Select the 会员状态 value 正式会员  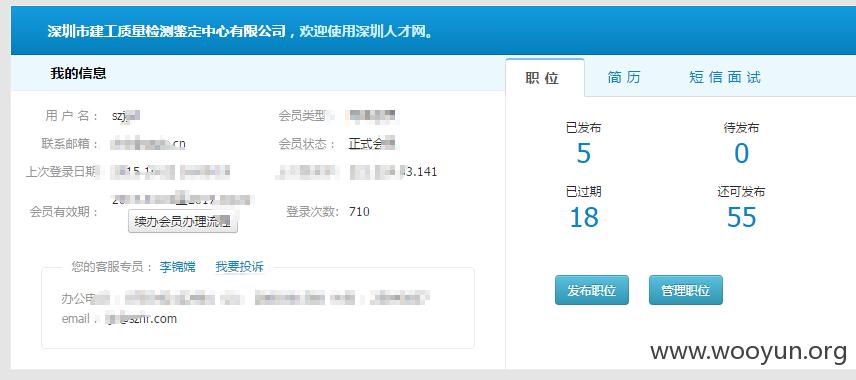pos(372,144)
